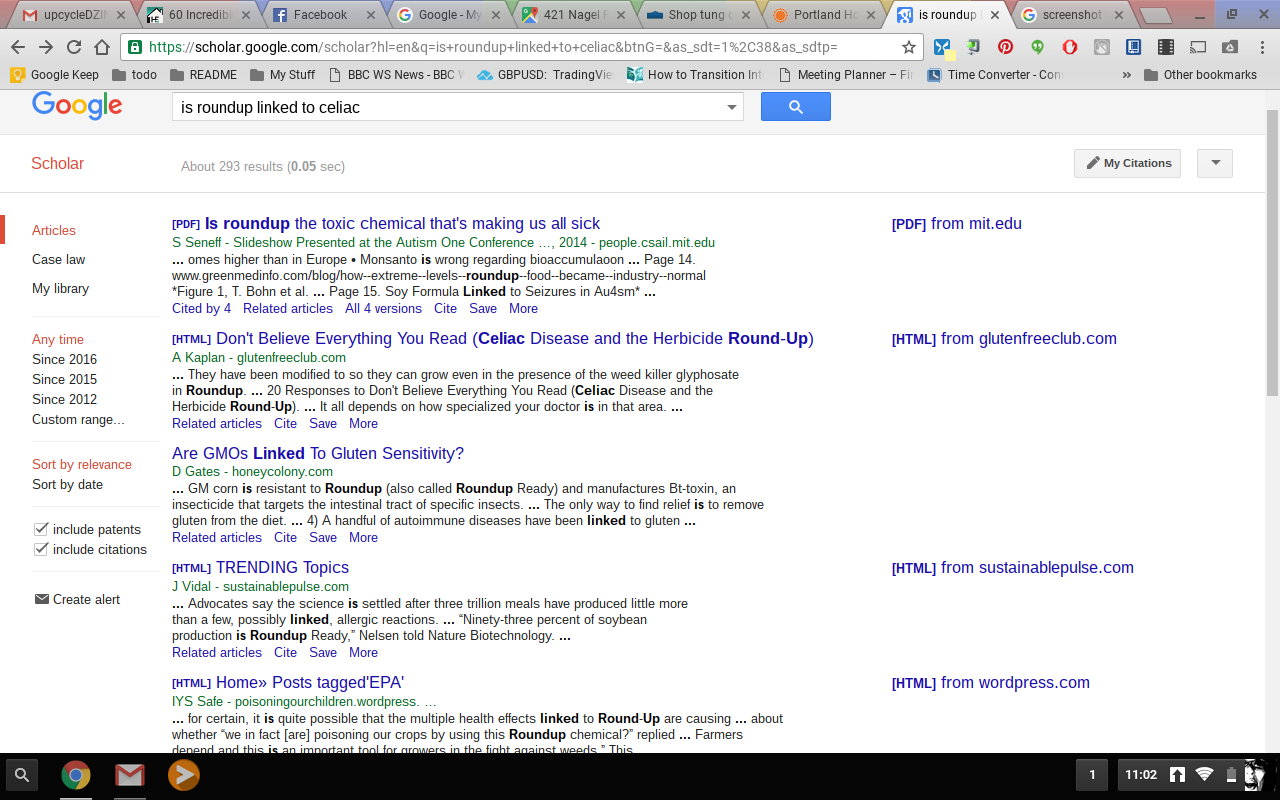Open the My Stuff bookmarks folder
Image resolution: width=1280 pixels, height=800 pixels.
(x=282, y=75)
